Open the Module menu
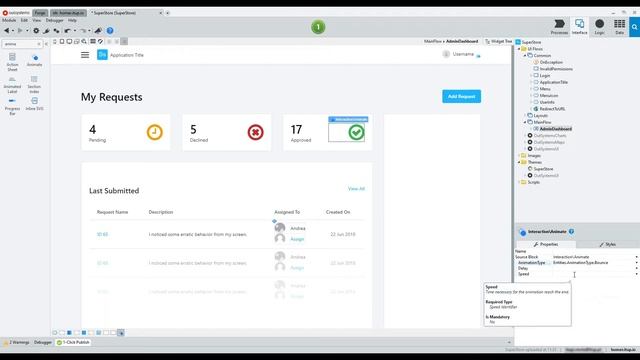640x360 pixels. click(9, 20)
